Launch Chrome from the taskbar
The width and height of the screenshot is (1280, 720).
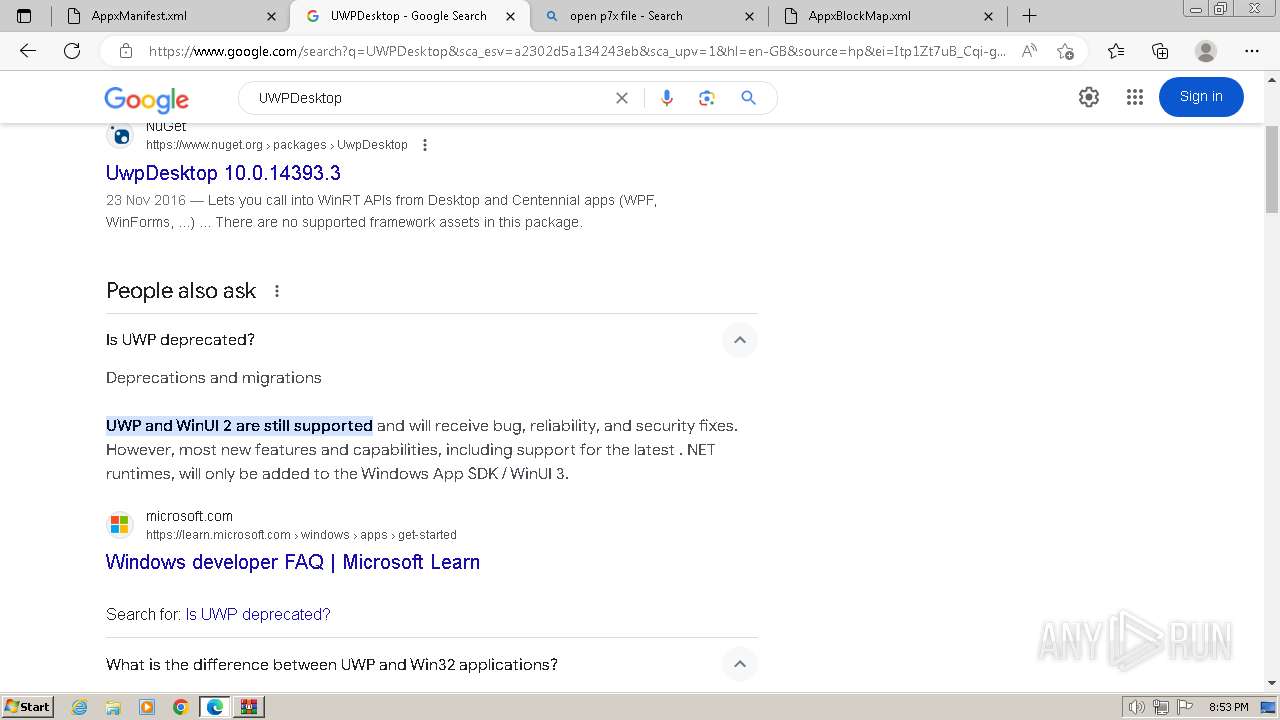180,707
